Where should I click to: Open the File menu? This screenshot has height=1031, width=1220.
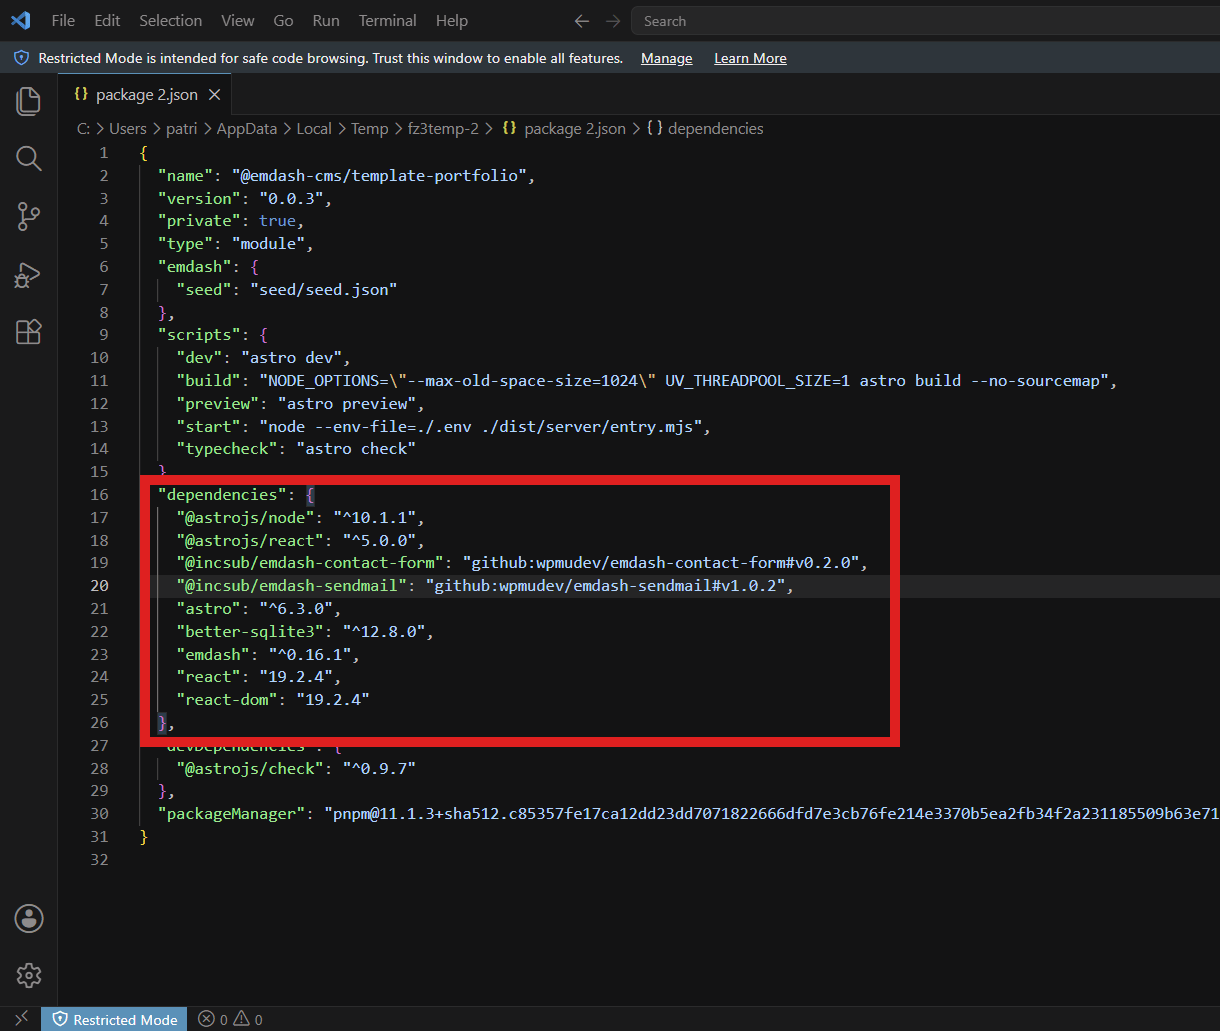tap(63, 21)
